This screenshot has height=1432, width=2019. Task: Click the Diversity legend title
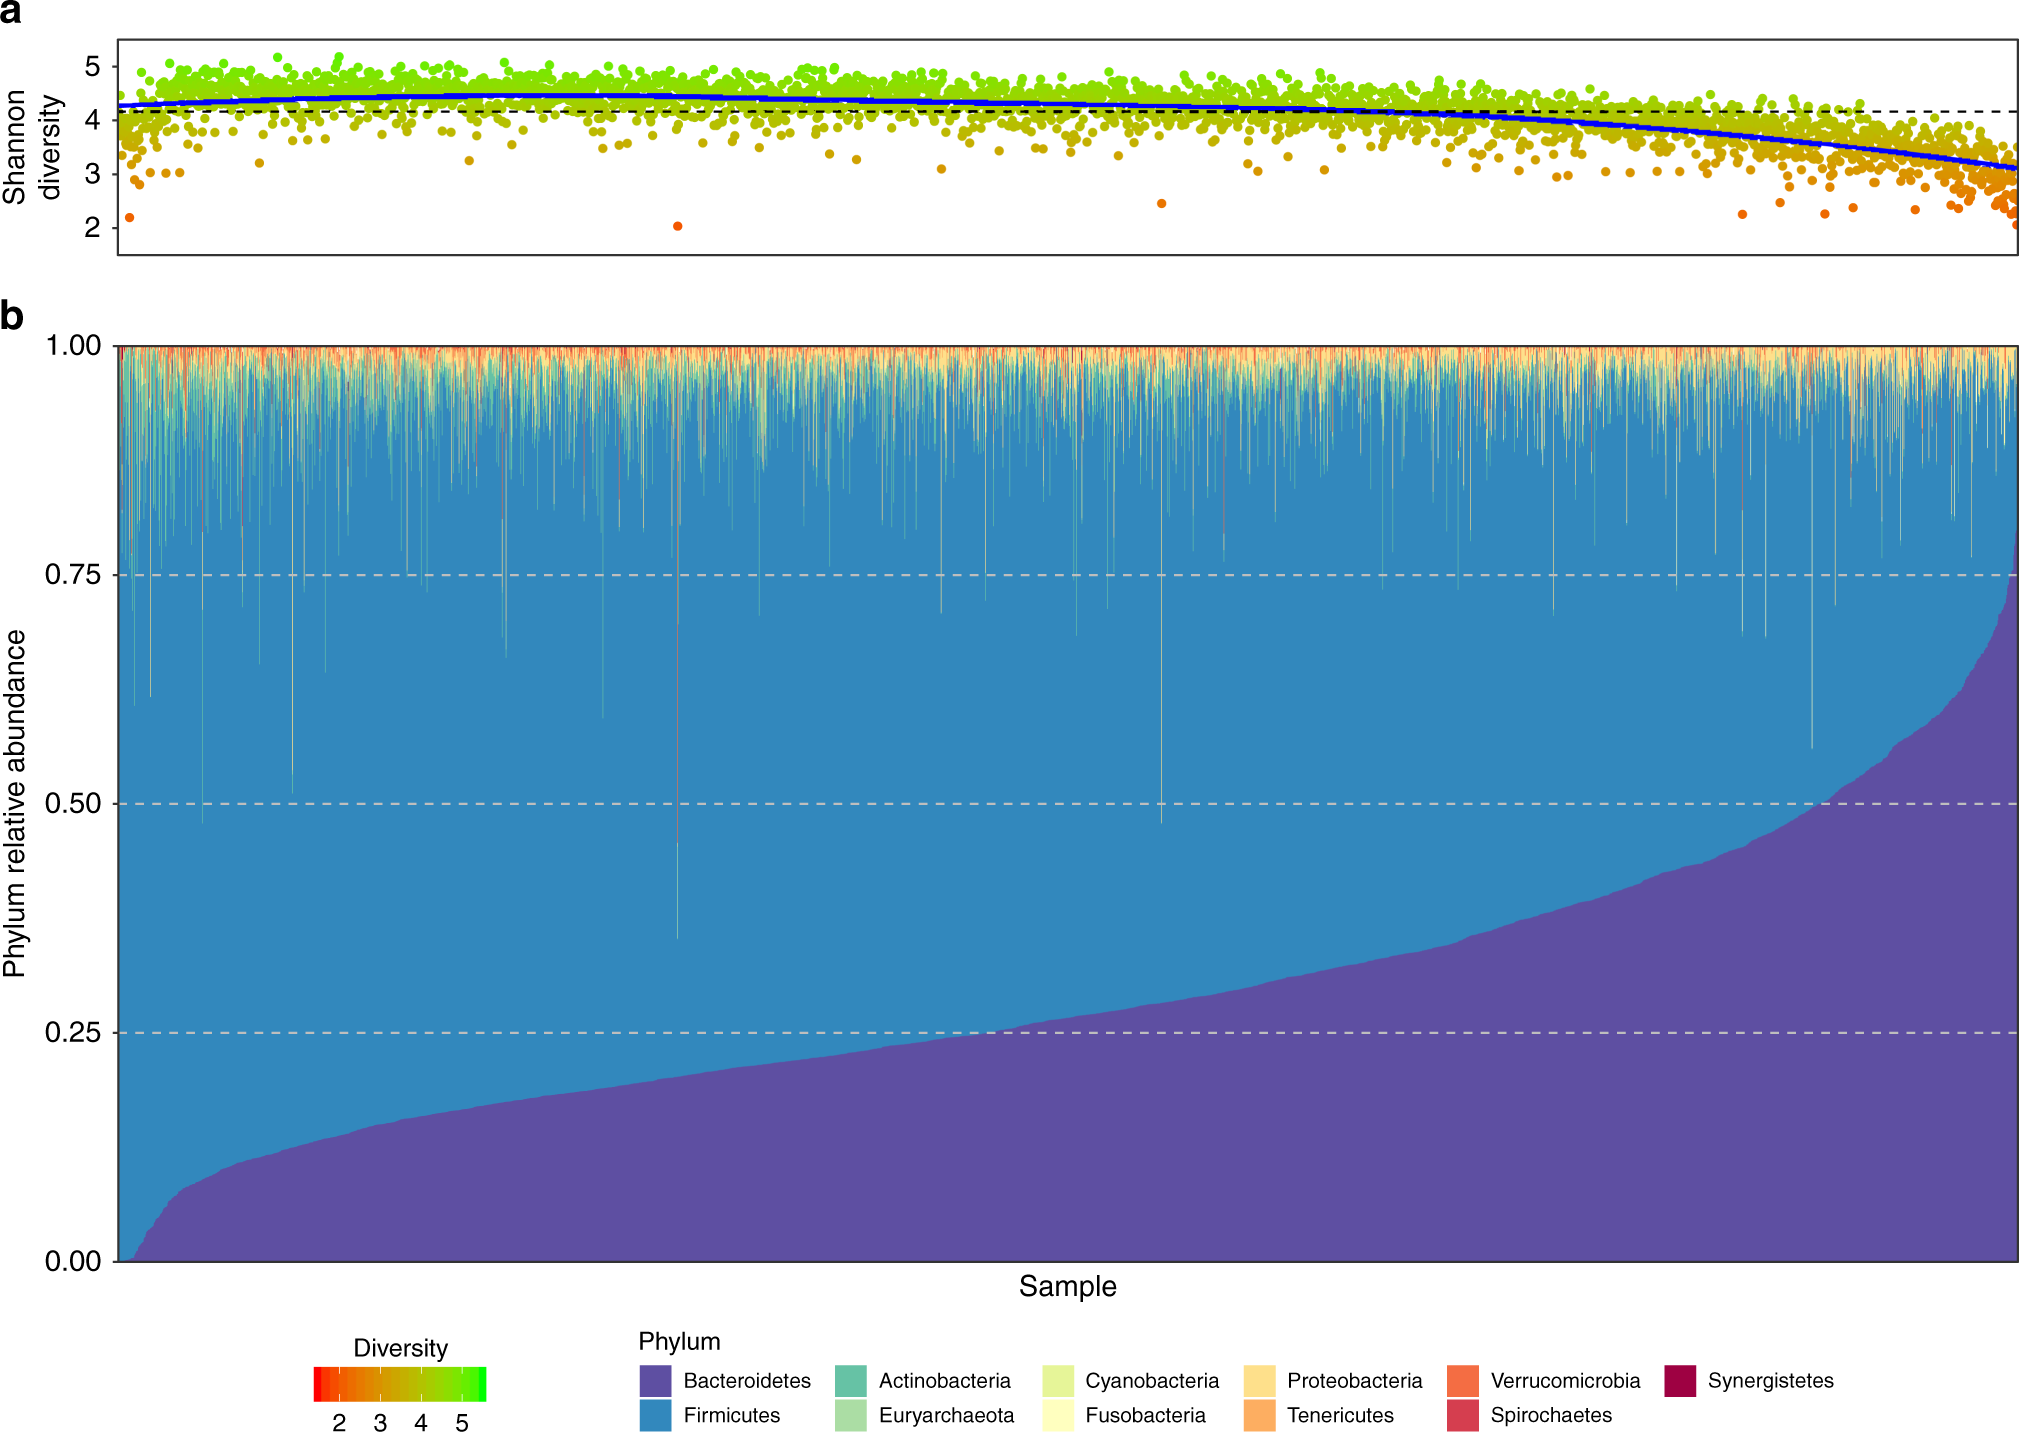coord(400,1348)
